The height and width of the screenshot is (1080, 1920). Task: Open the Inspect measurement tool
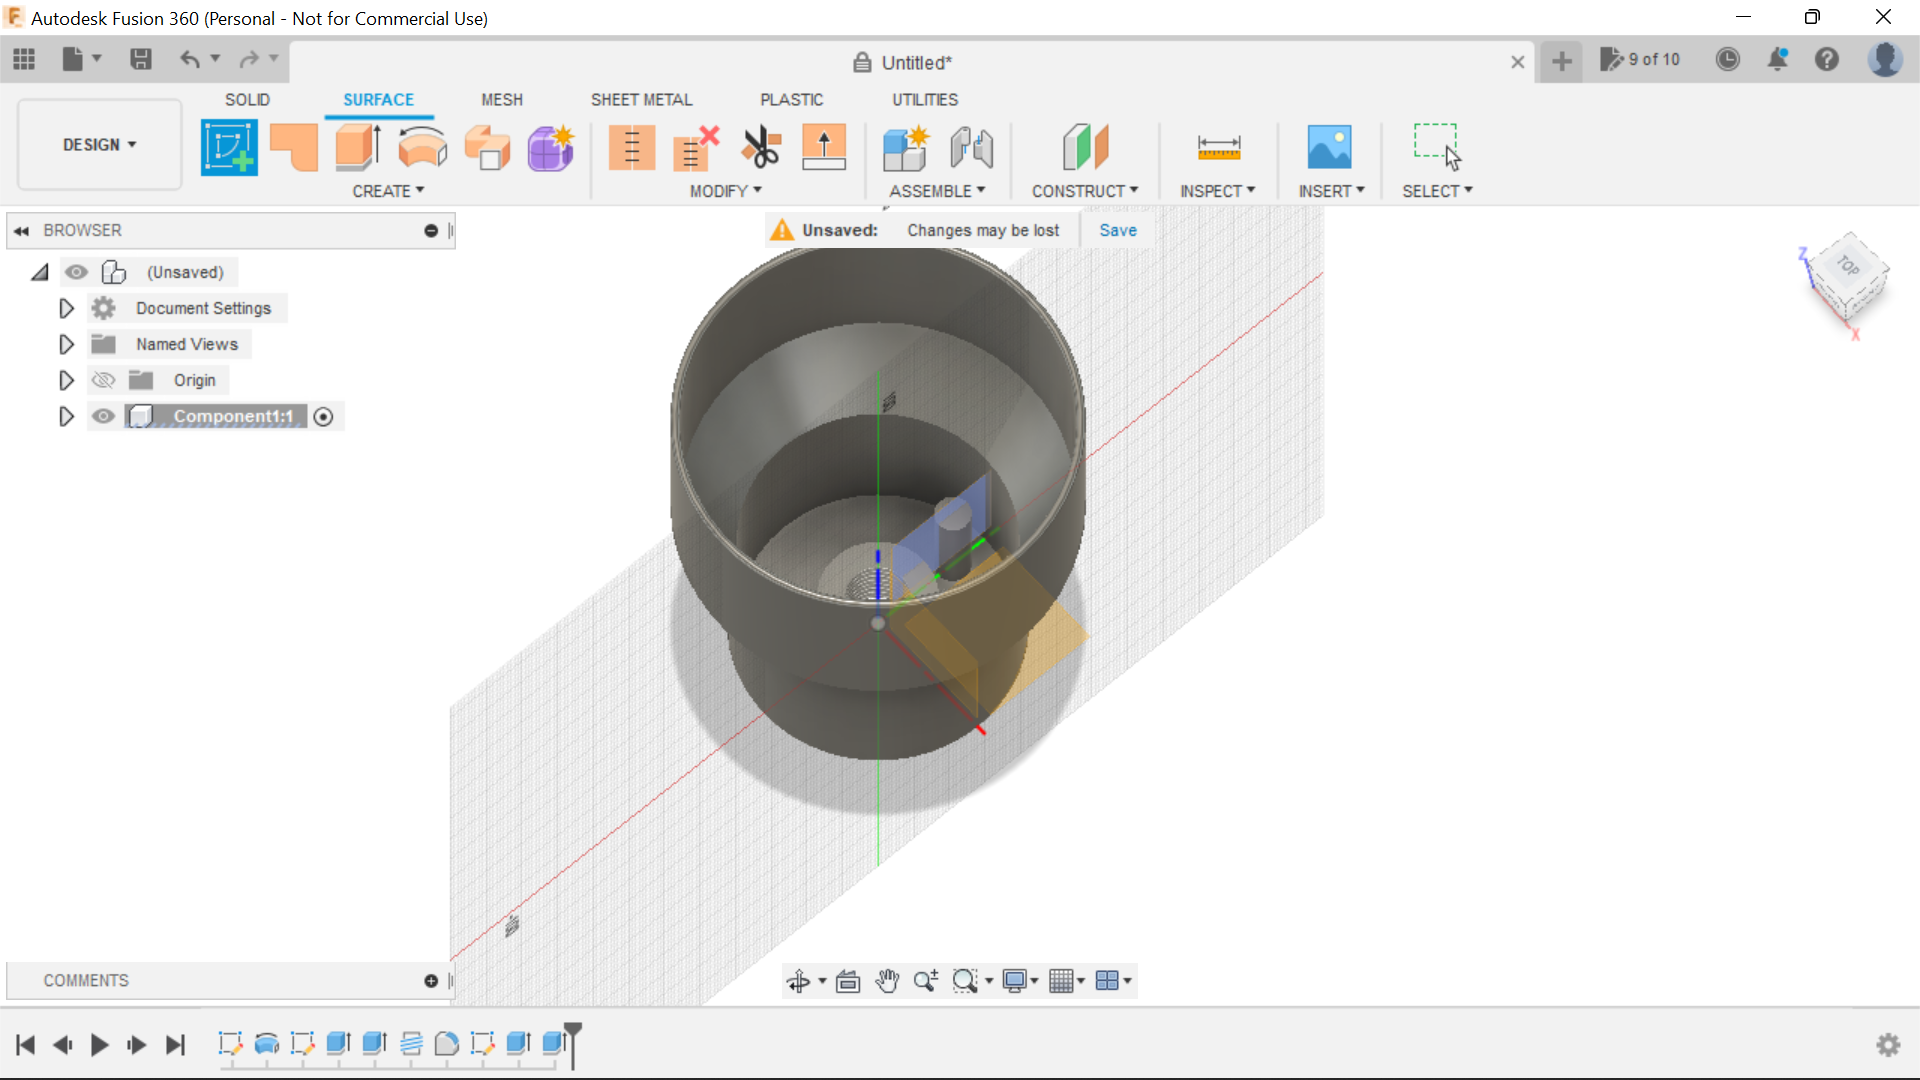(1218, 146)
